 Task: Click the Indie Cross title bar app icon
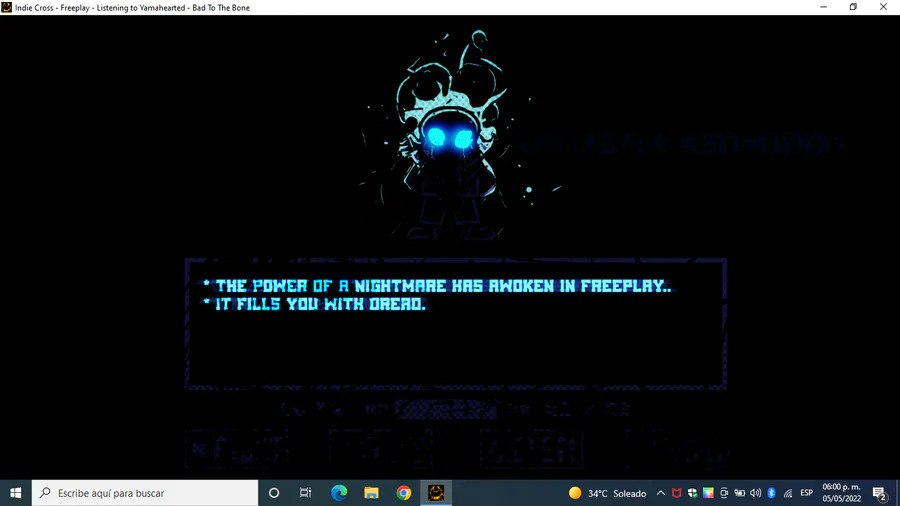click(6, 7)
